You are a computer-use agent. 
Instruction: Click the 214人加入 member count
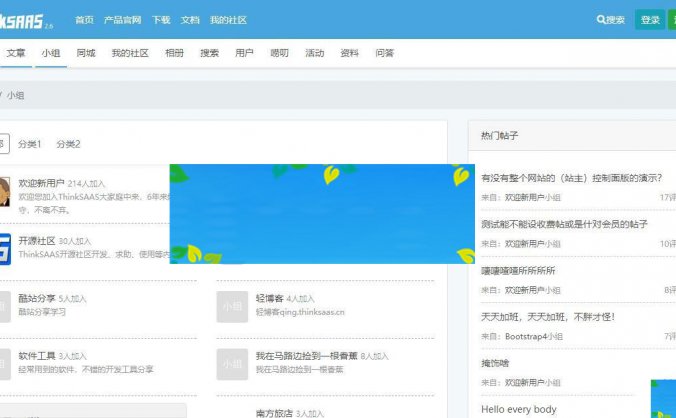click(86, 184)
